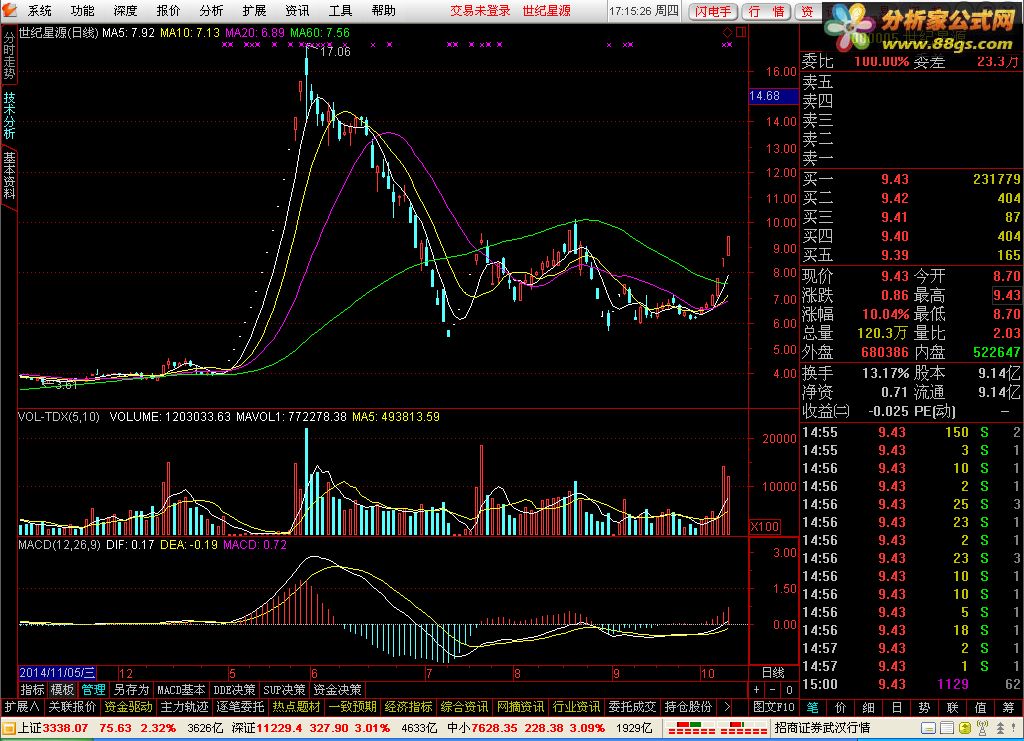Click 另存为 save-as button
The width and height of the screenshot is (1024, 741).
click(131, 689)
